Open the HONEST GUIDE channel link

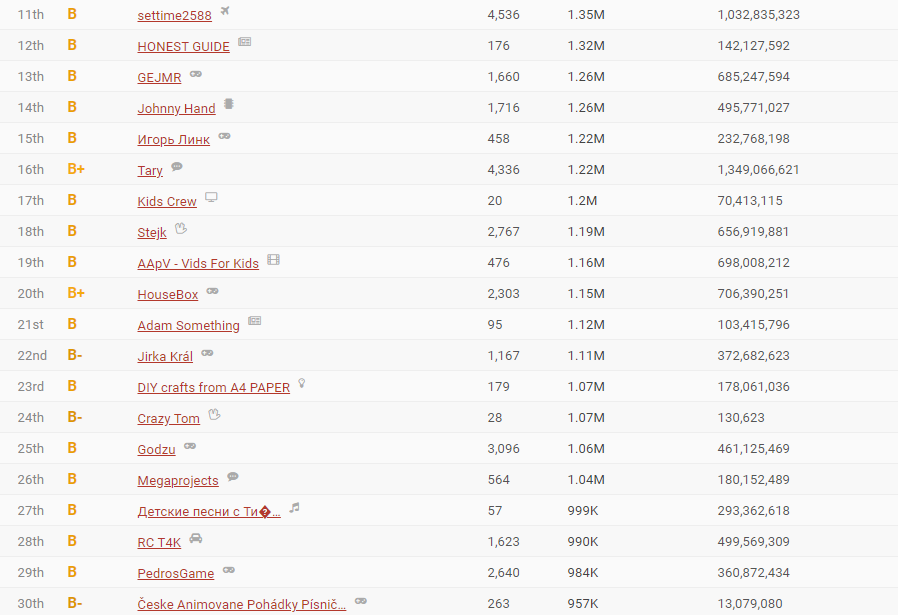pos(183,46)
